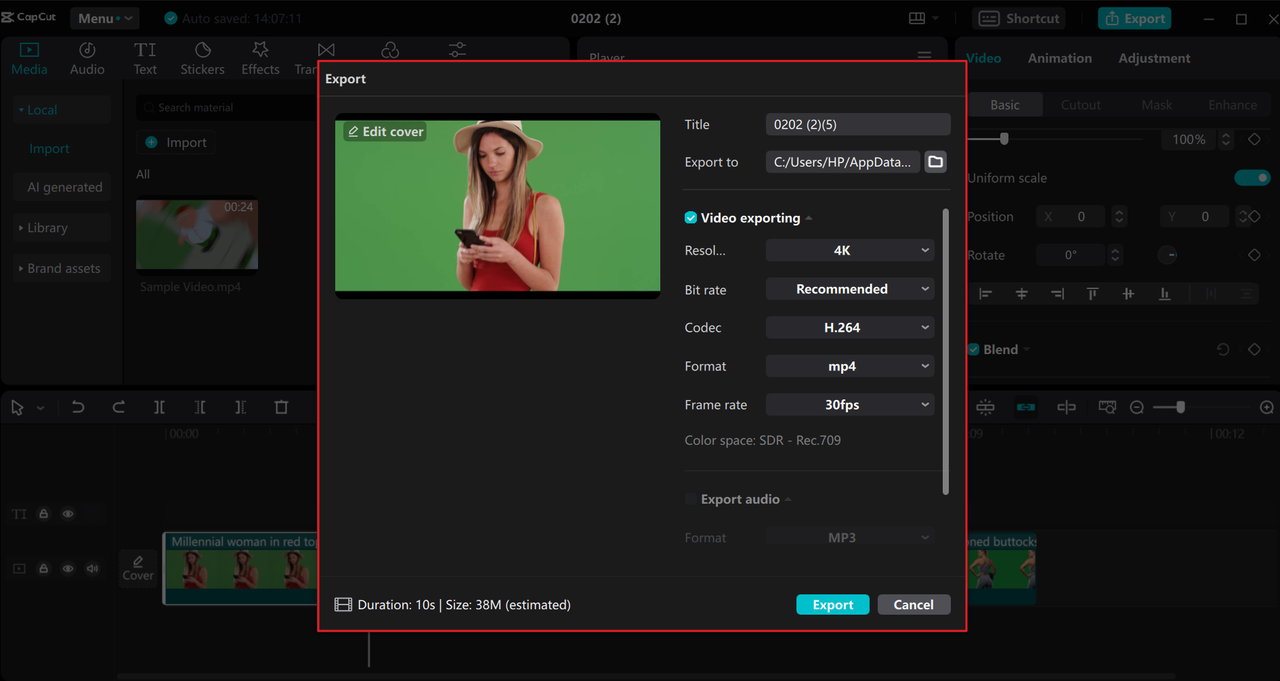Hide the text track with eye icon
This screenshot has width=1280, height=681.
(x=68, y=514)
